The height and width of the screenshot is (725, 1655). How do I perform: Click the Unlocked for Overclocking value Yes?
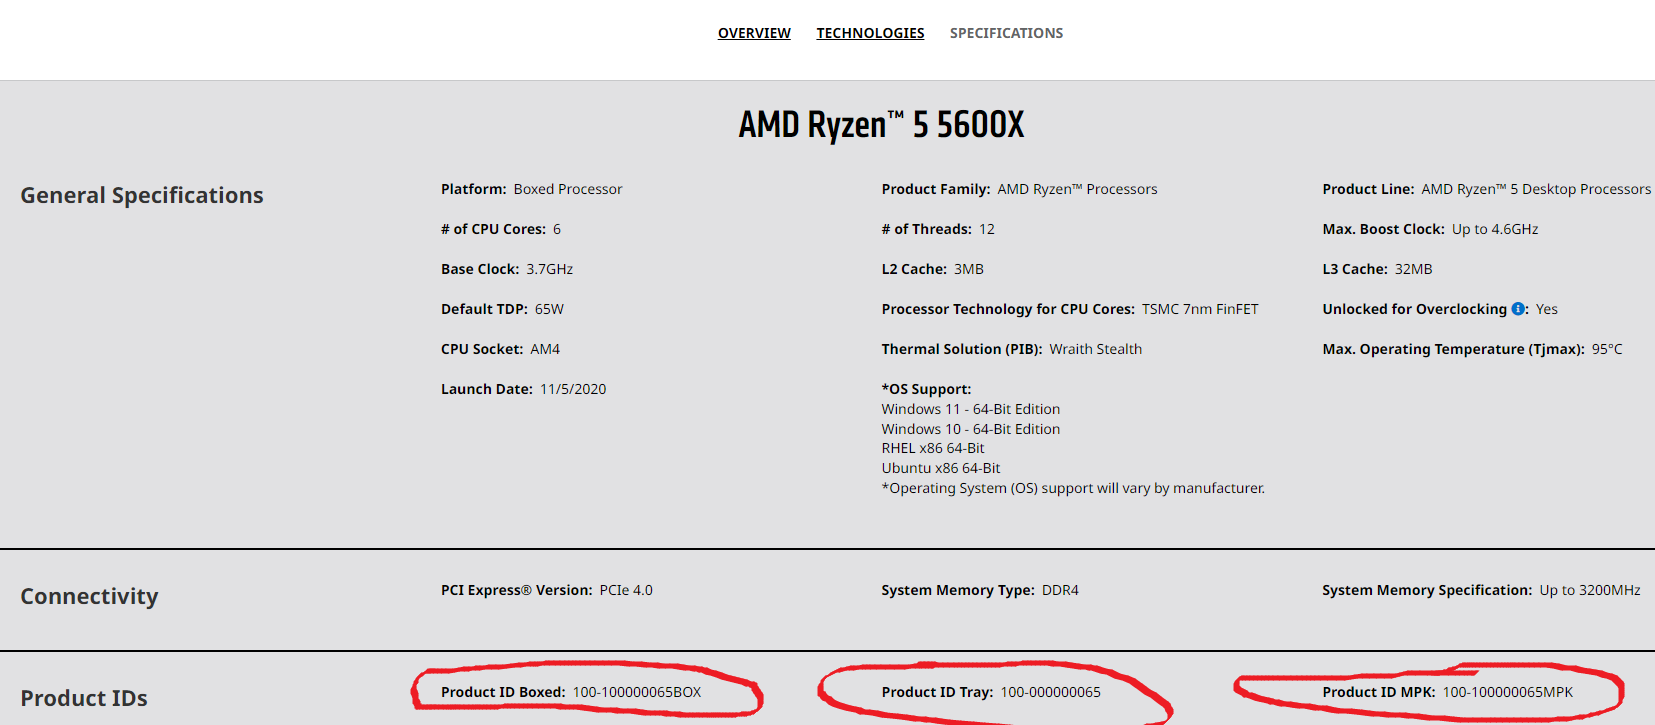click(x=1547, y=309)
